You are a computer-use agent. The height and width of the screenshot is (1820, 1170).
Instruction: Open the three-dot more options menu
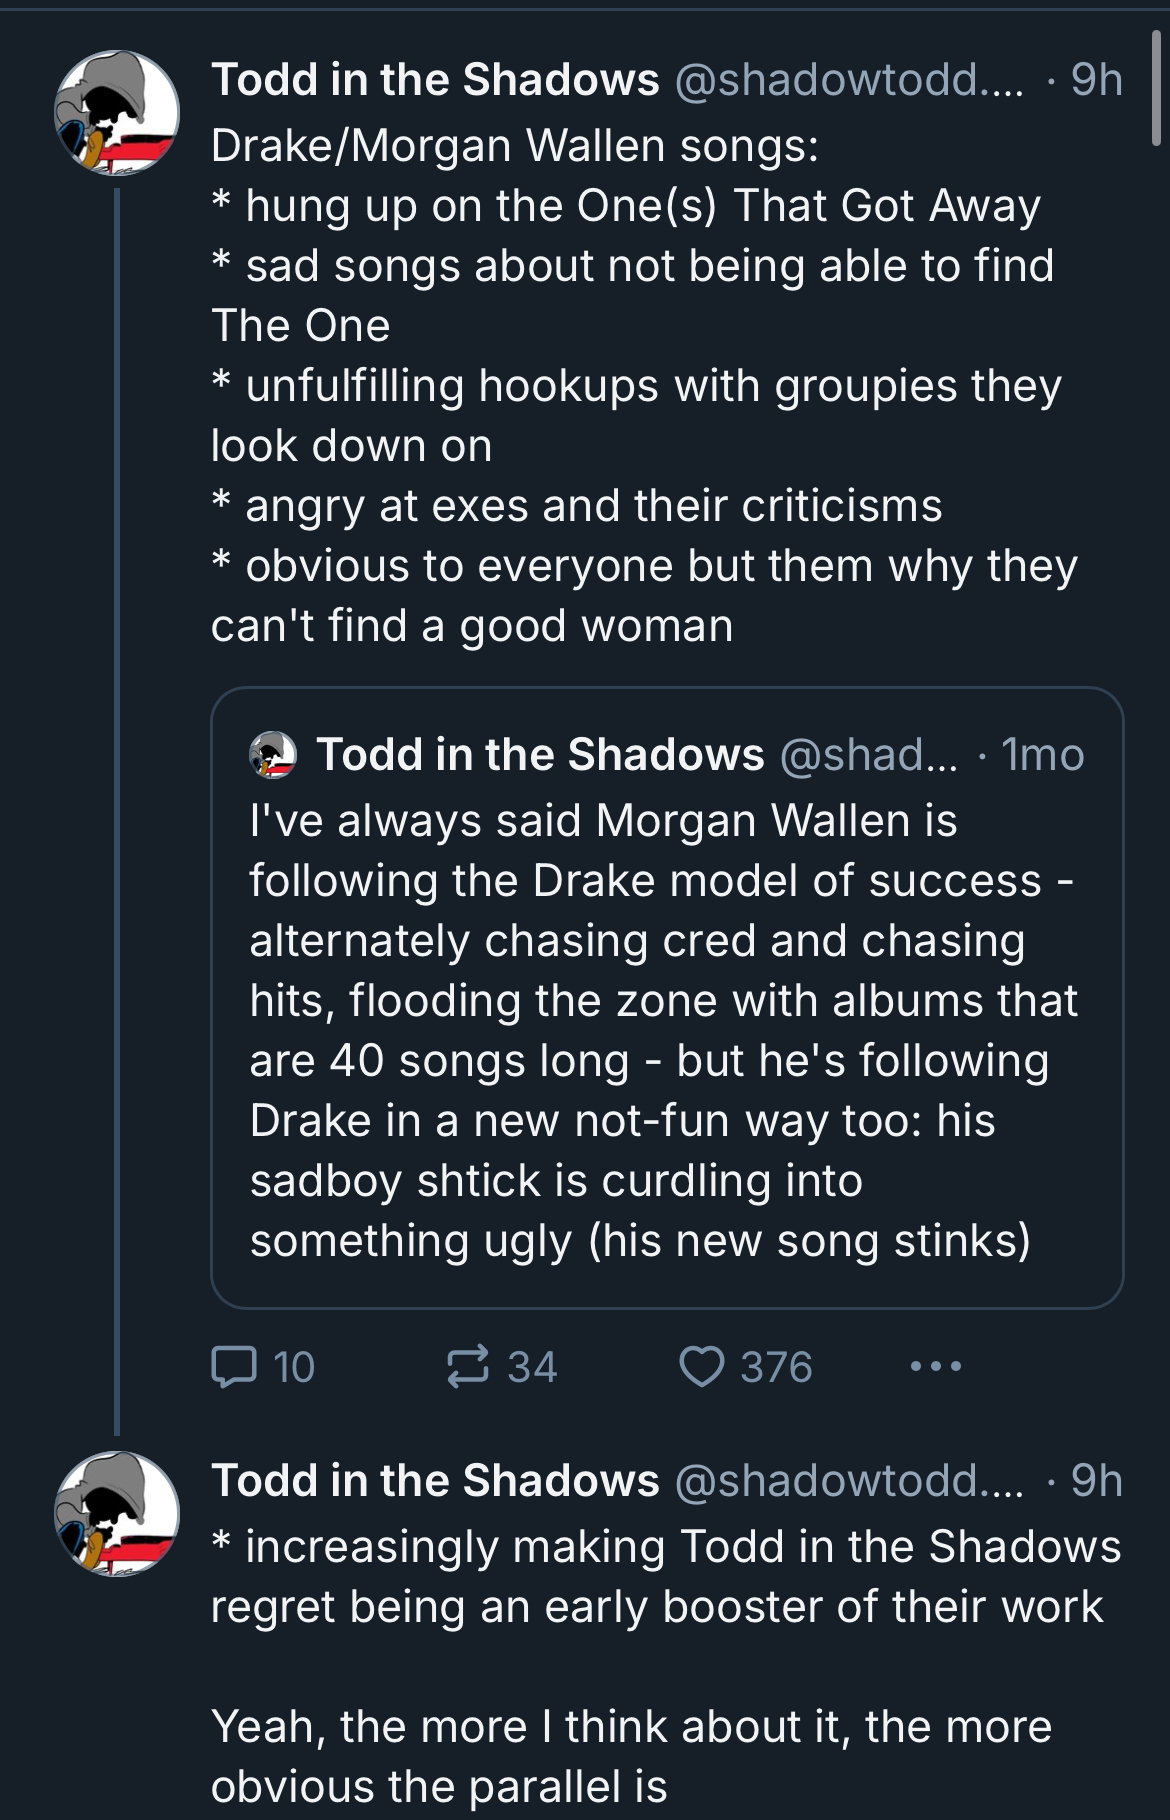click(936, 1366)
